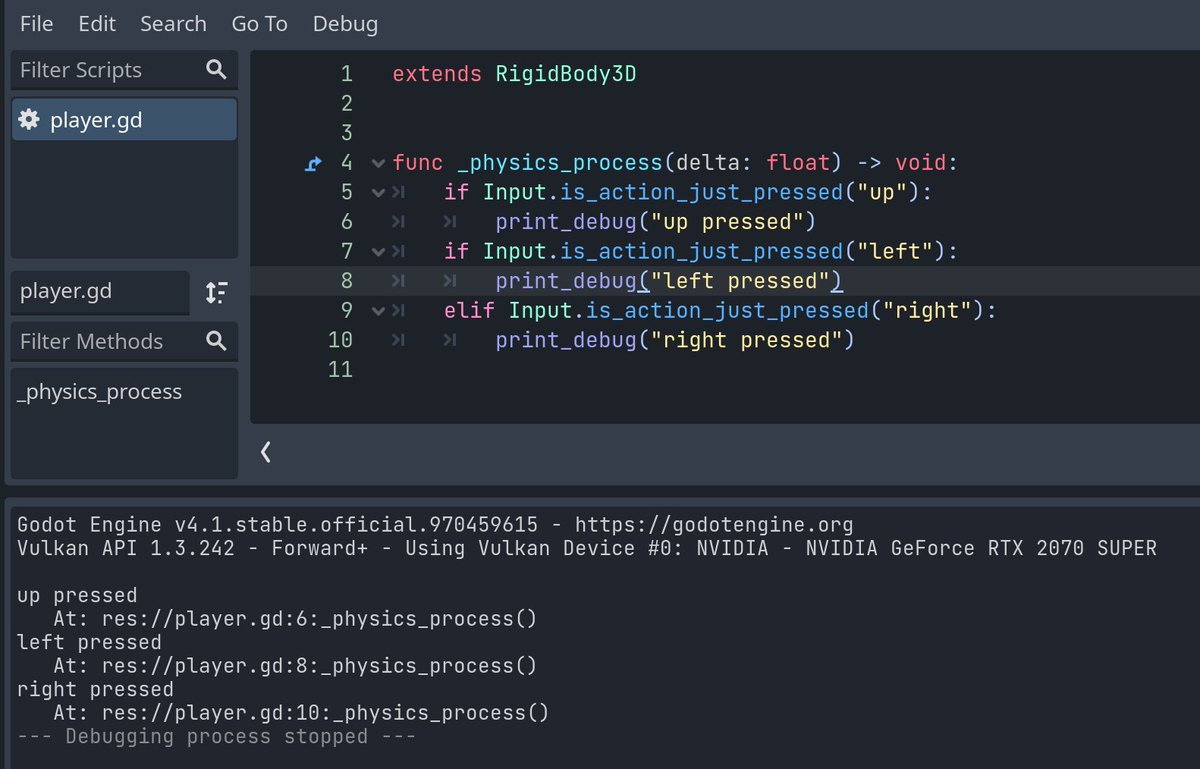Click the "Debugging process stopped" output line
Screen dimensions: 1200x769
[x=216, y=737]
